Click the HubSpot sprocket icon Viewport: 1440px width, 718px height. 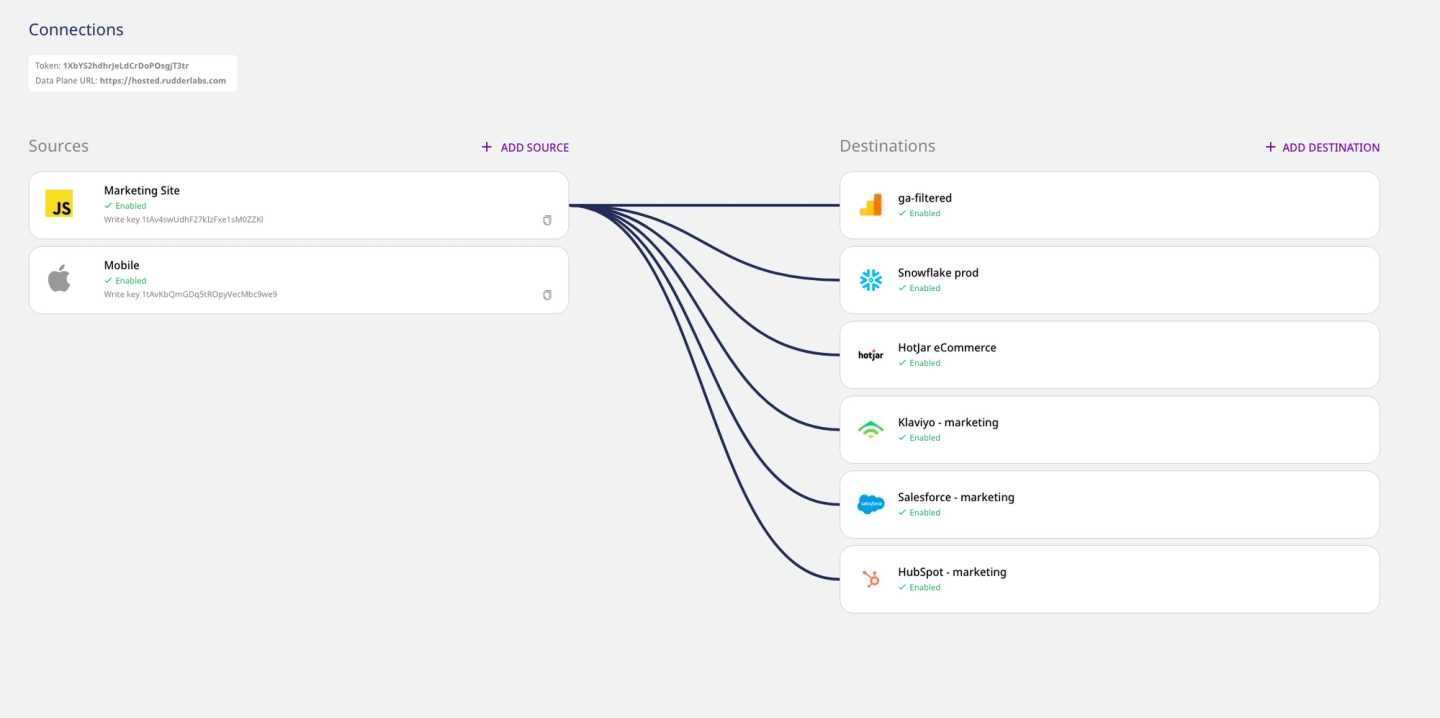click(871, 578)
